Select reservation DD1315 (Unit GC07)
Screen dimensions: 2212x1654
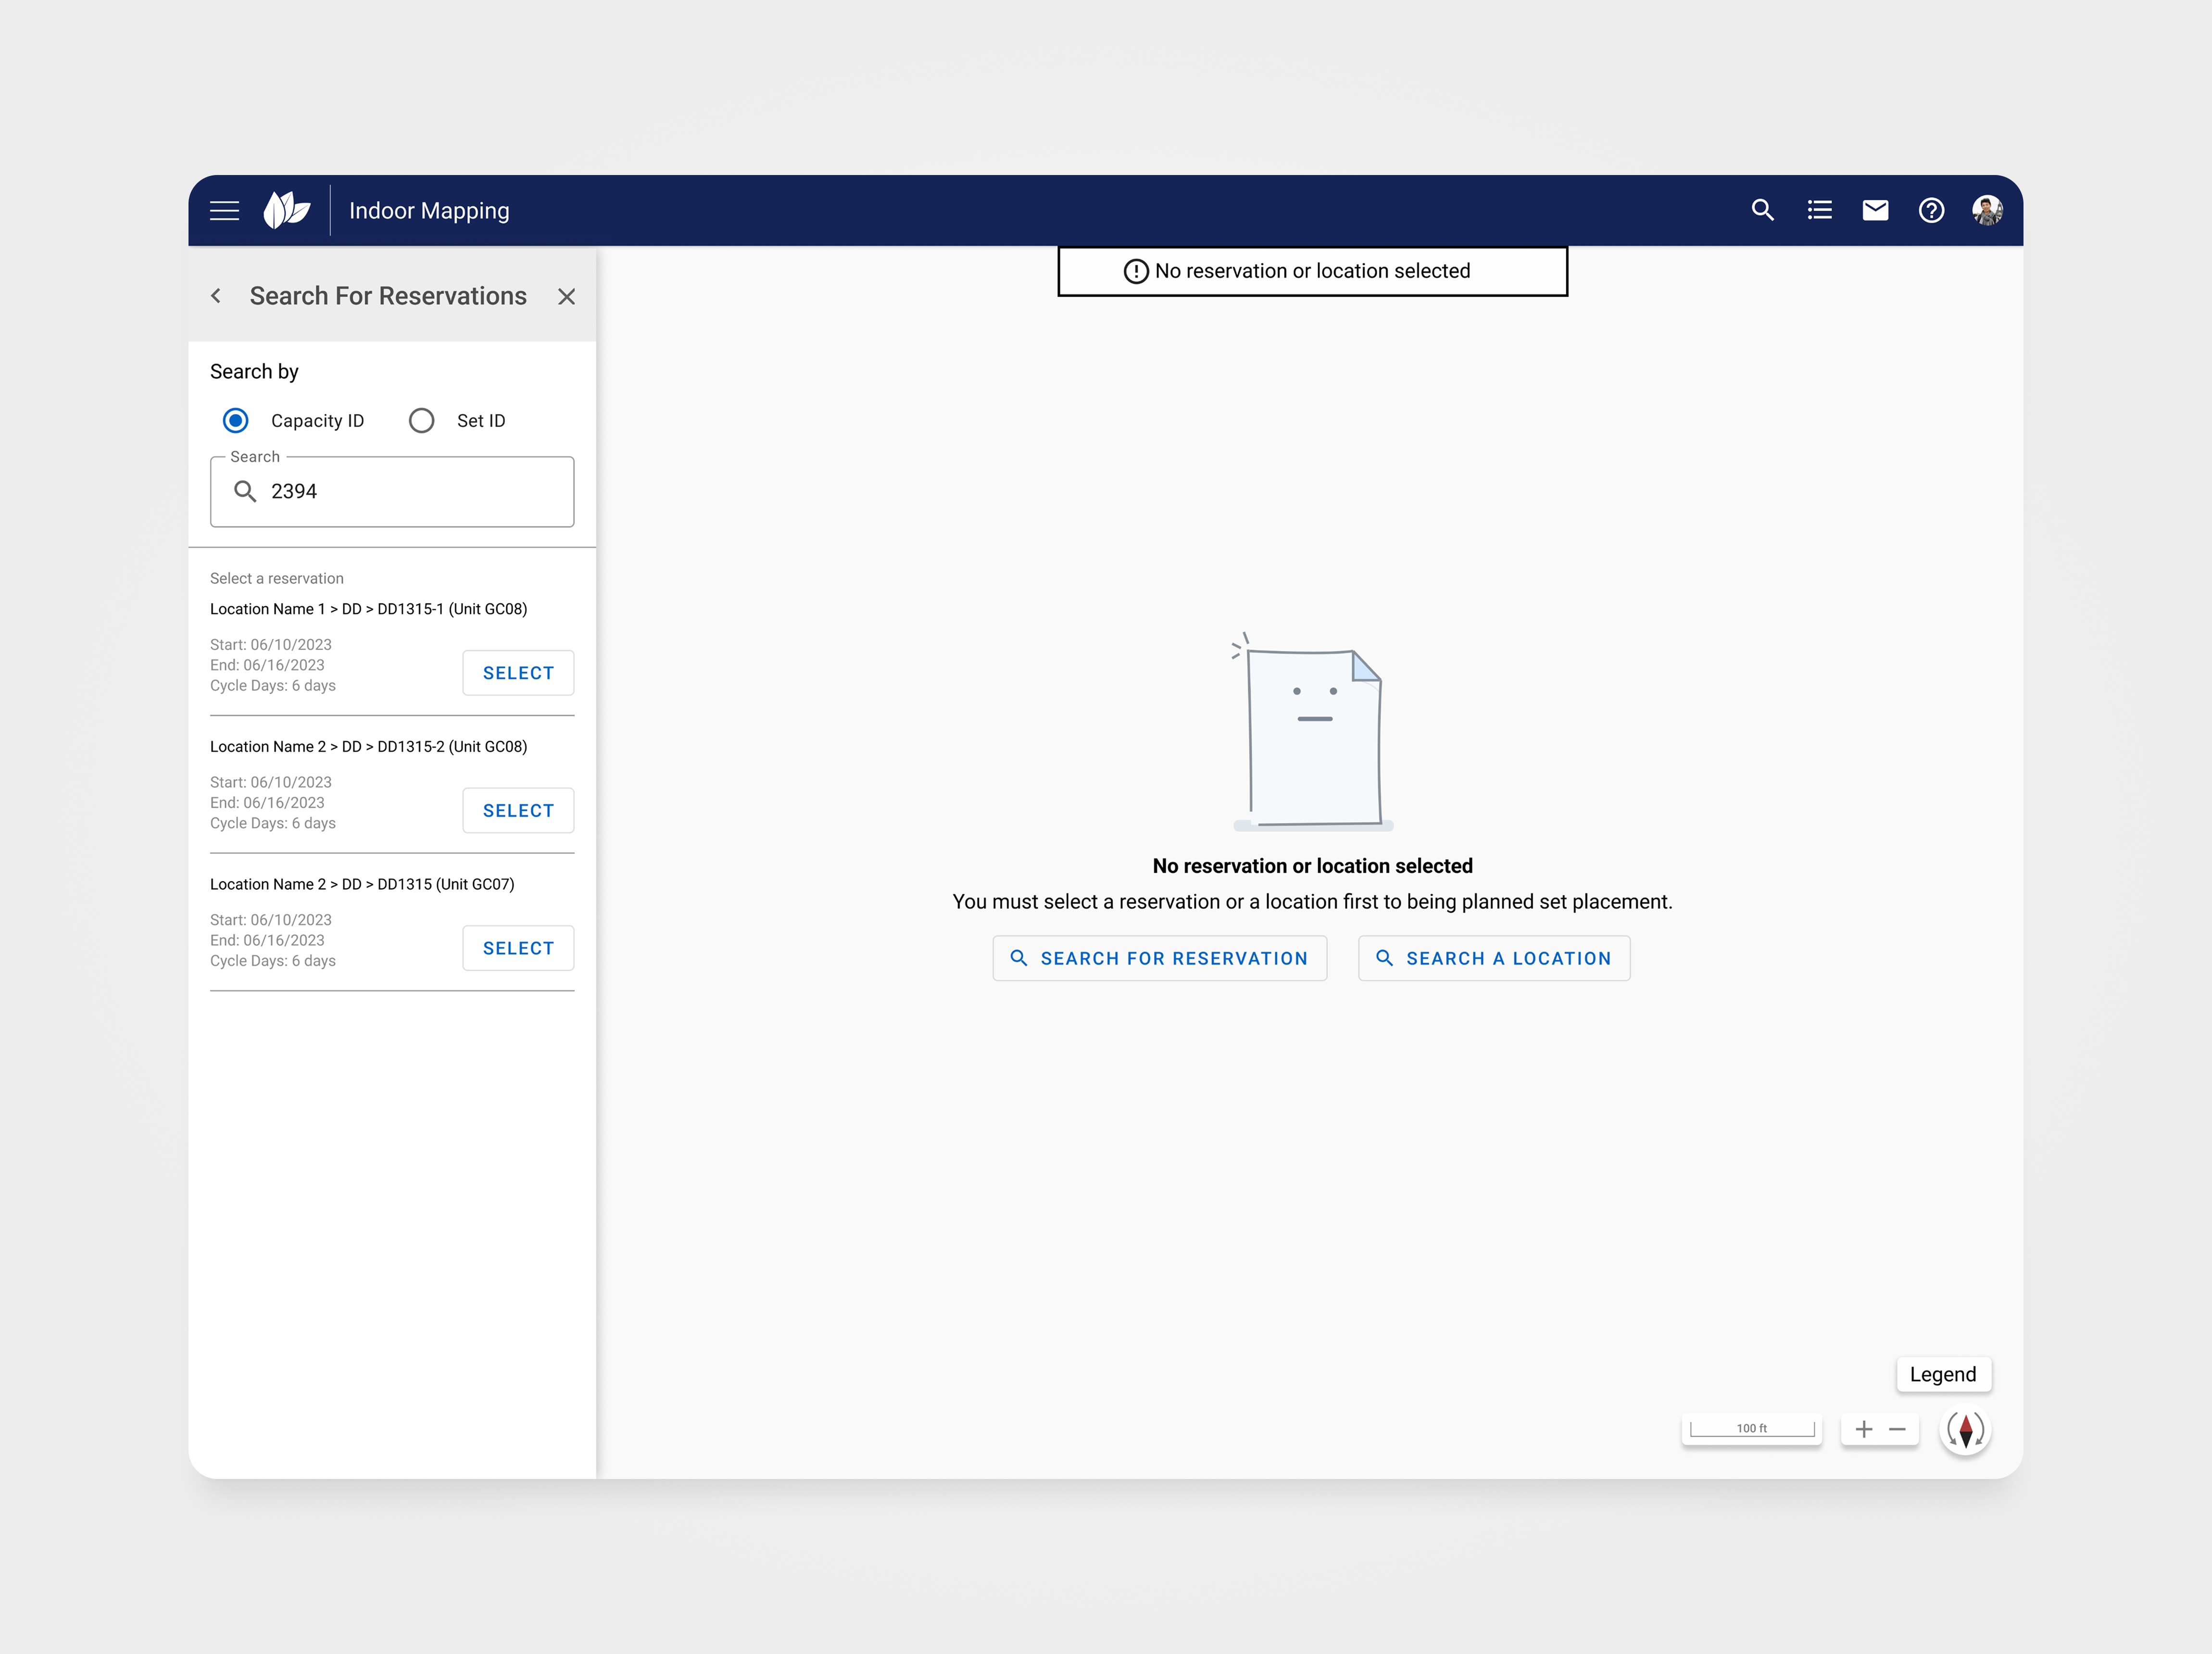coord(518,948)
